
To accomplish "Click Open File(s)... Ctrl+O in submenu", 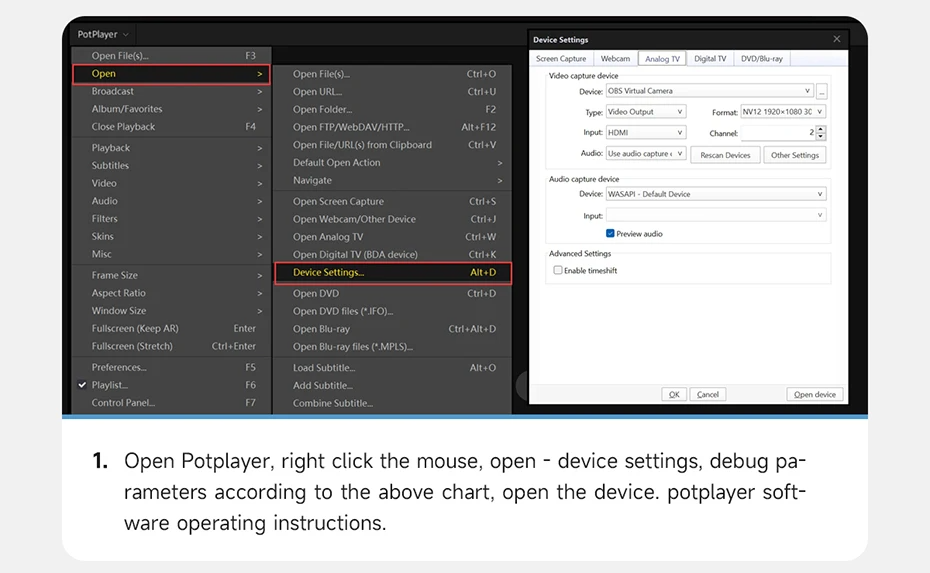I will tap(393, 74).
